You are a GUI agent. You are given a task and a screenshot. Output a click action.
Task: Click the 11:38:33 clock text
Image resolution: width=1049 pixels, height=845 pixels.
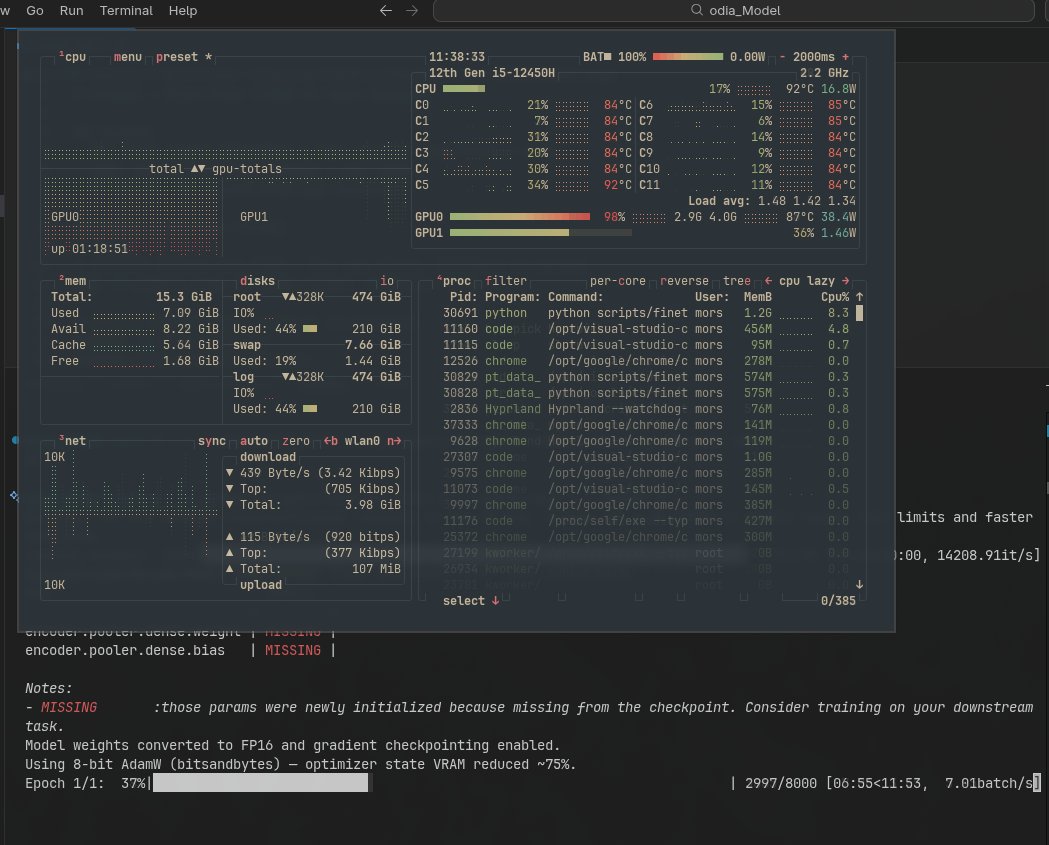(x=456, y=57)
